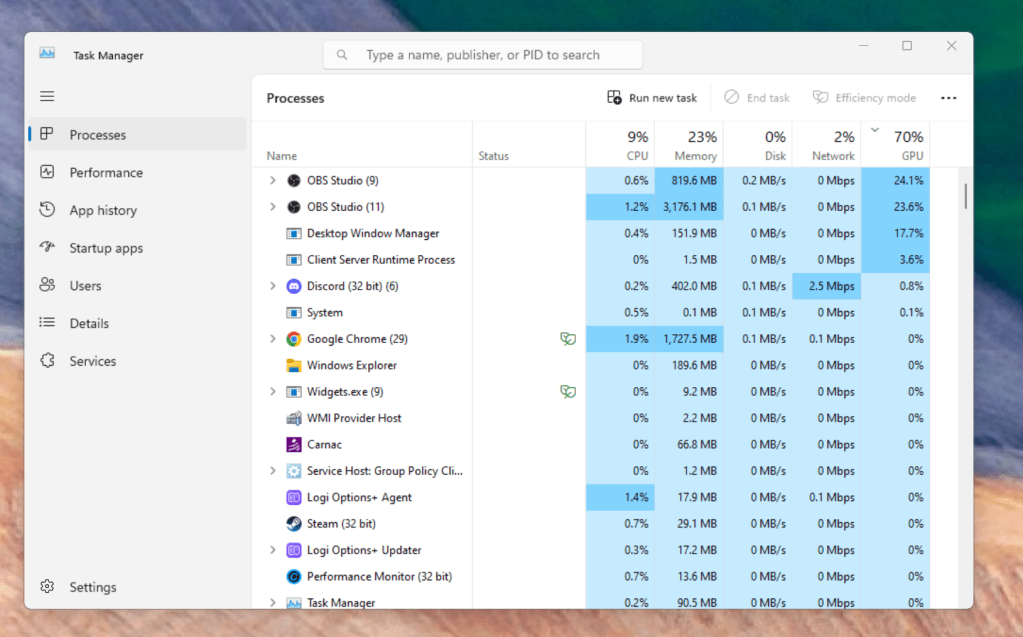The height and width of the screenshot is (637, 1023).
Task: Click the Efficiency mode button
Action: point(864,98)
